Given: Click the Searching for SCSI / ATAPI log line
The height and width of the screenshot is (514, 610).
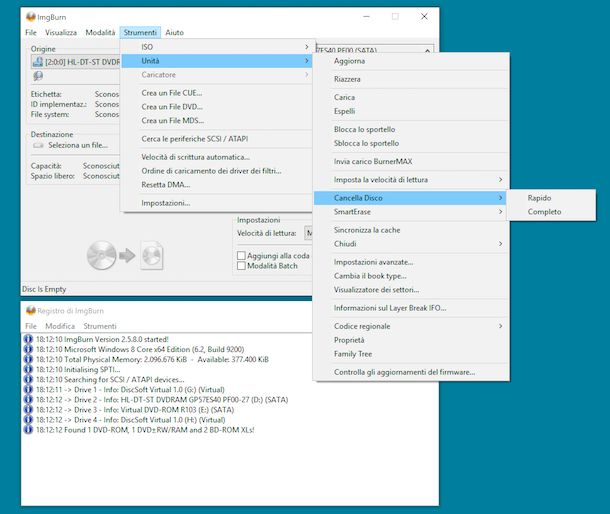Looking at the screenshot, I should (110, 379).
